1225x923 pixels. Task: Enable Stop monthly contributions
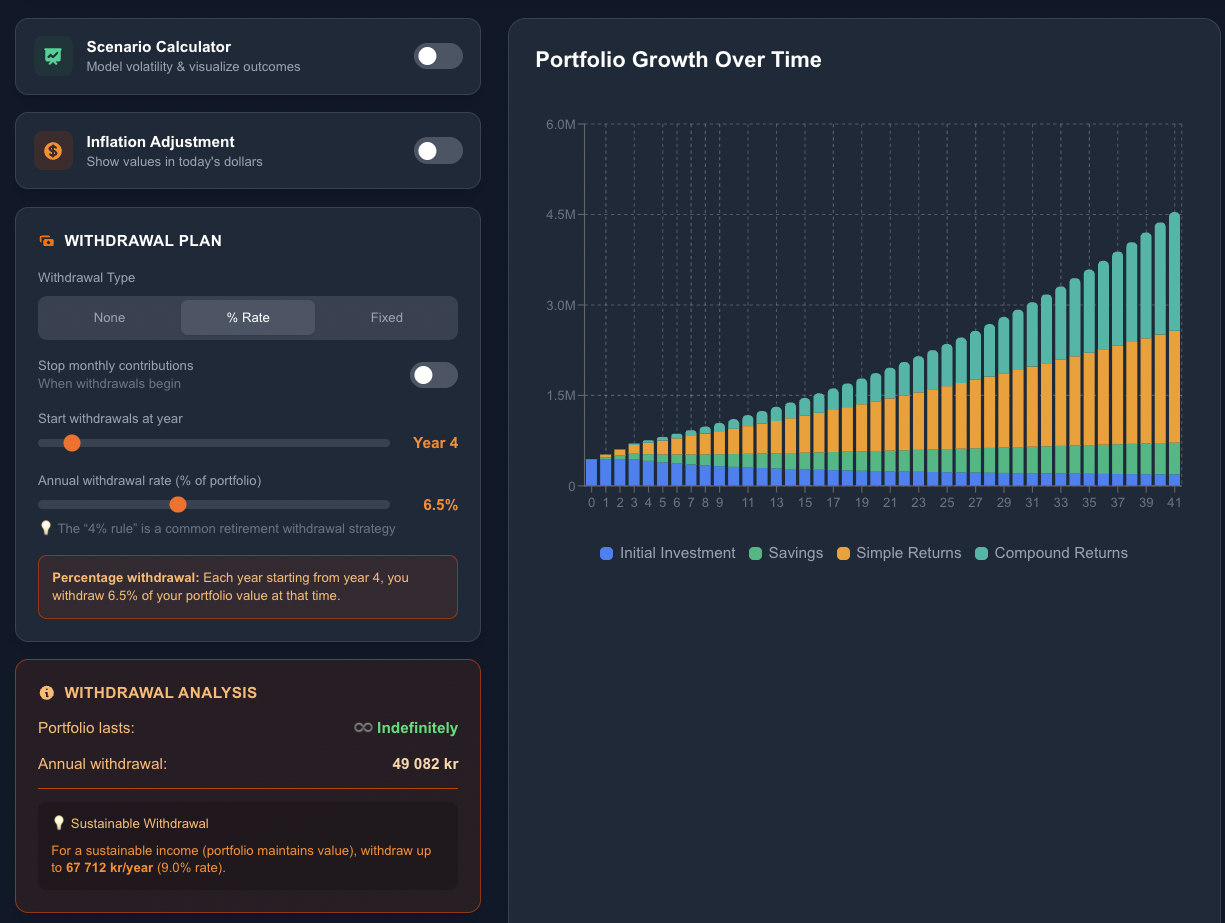pyautogui.click(x=434, y=374)
